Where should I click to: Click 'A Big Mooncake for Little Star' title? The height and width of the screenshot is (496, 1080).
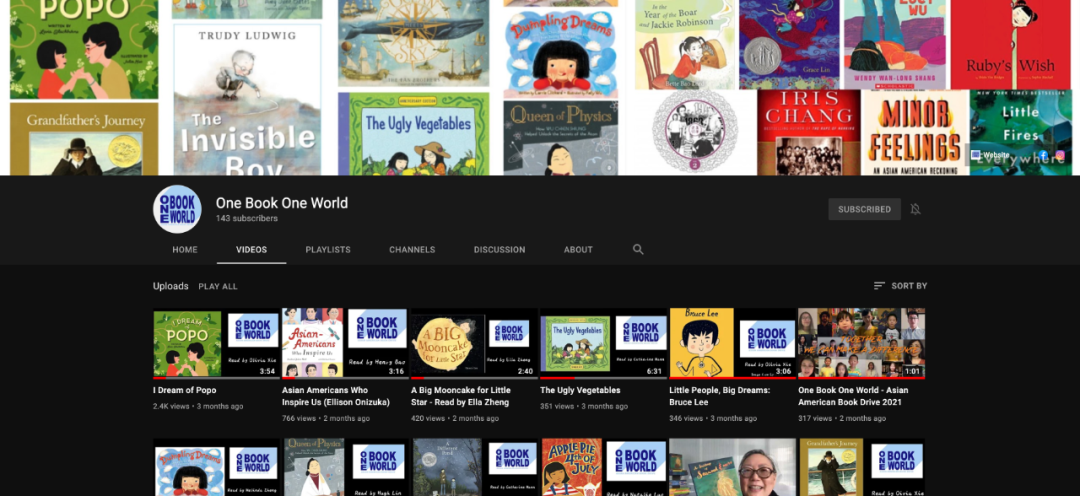[461, 396]
